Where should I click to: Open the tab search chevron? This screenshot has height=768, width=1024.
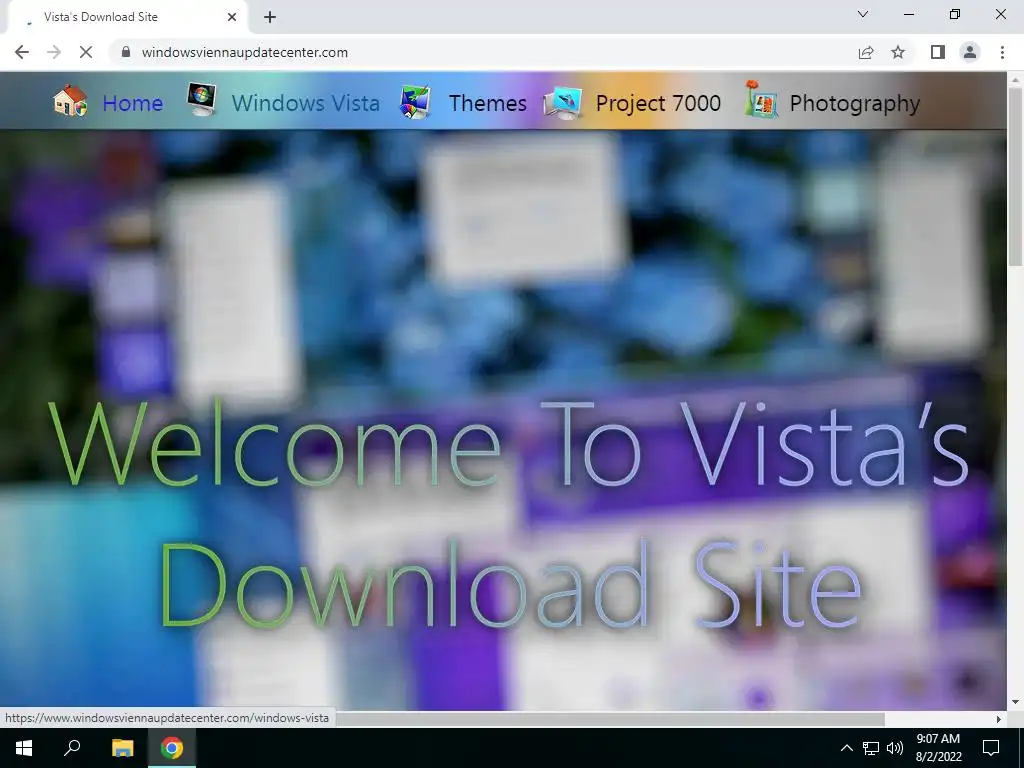pyautogui.click(x=863, y=14)
